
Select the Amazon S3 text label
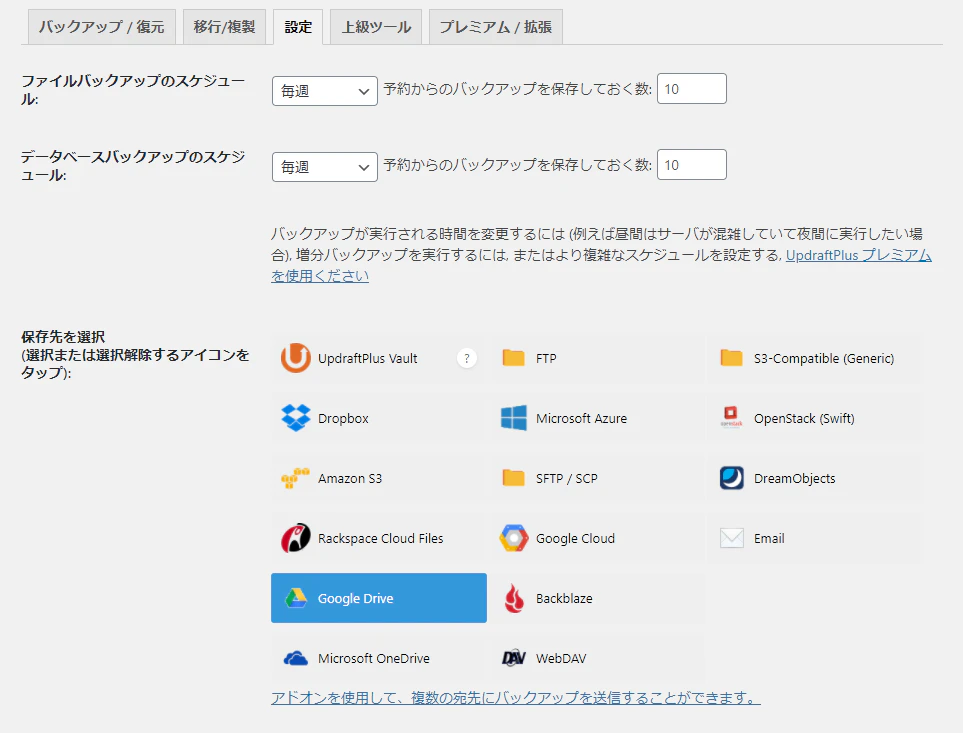pos(350,478)
